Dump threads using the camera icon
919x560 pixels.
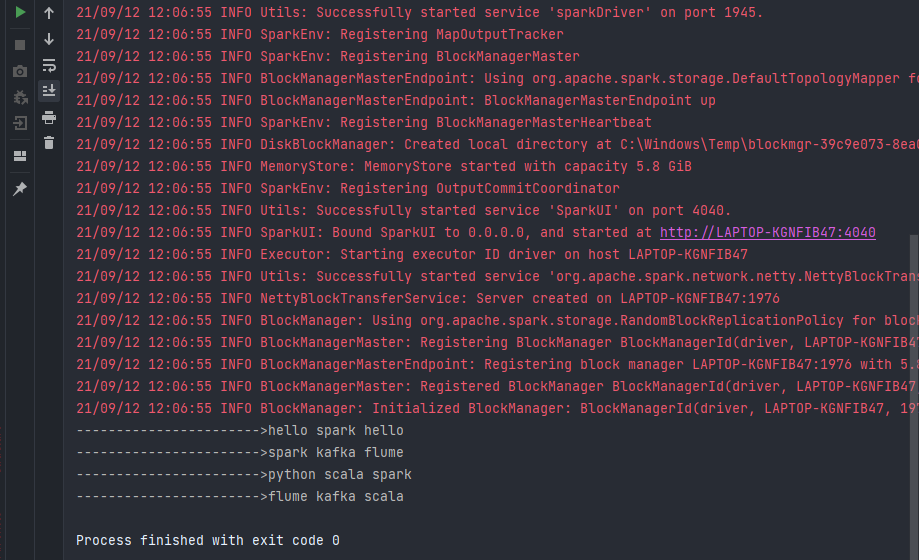(20, 72)
